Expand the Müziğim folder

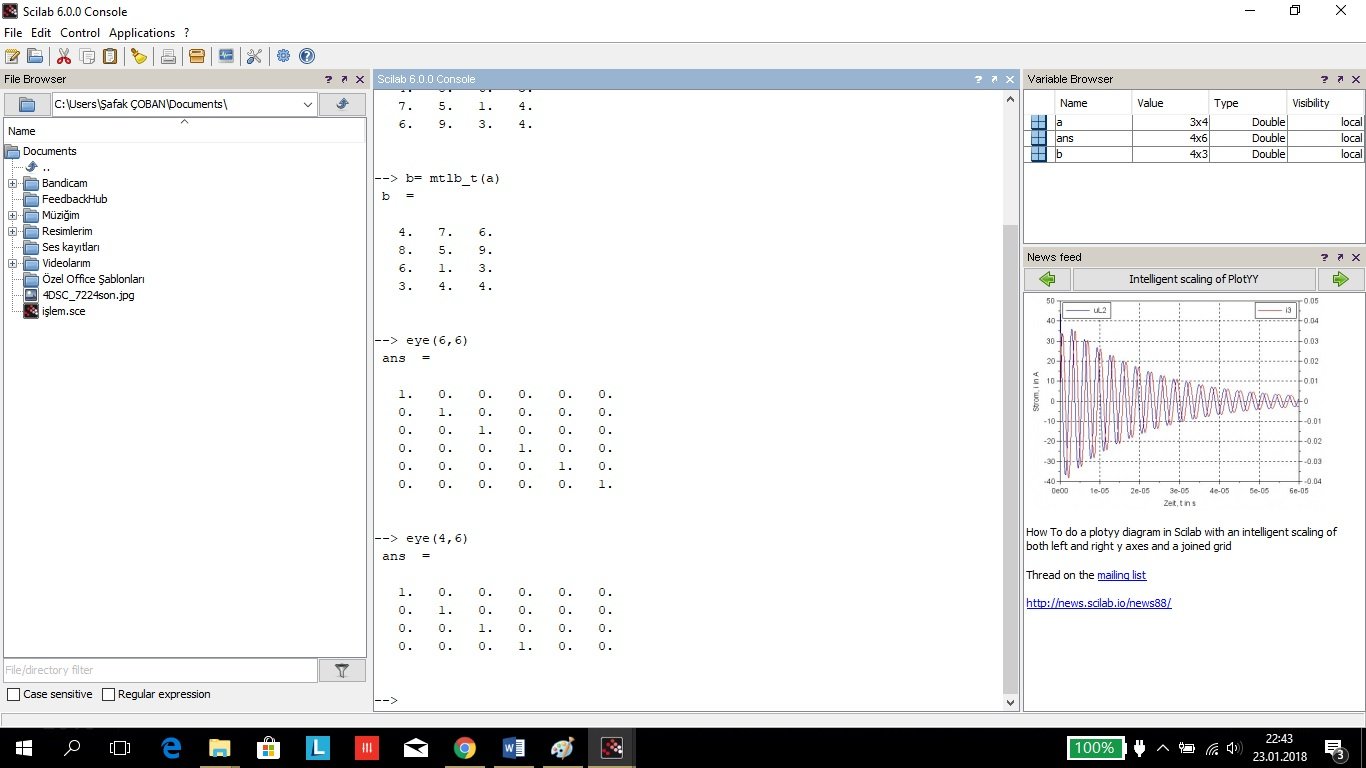pyautogui.click(x=12, y=215)
